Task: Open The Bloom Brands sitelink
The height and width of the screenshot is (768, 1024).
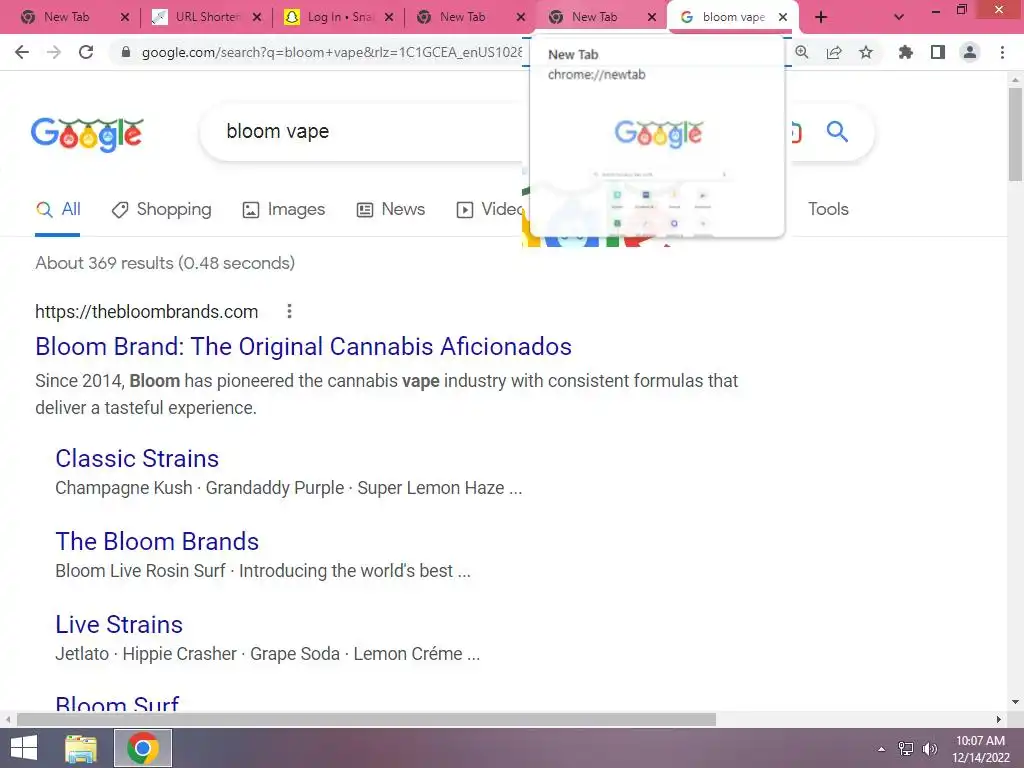Action: click(x=157, y=541)
